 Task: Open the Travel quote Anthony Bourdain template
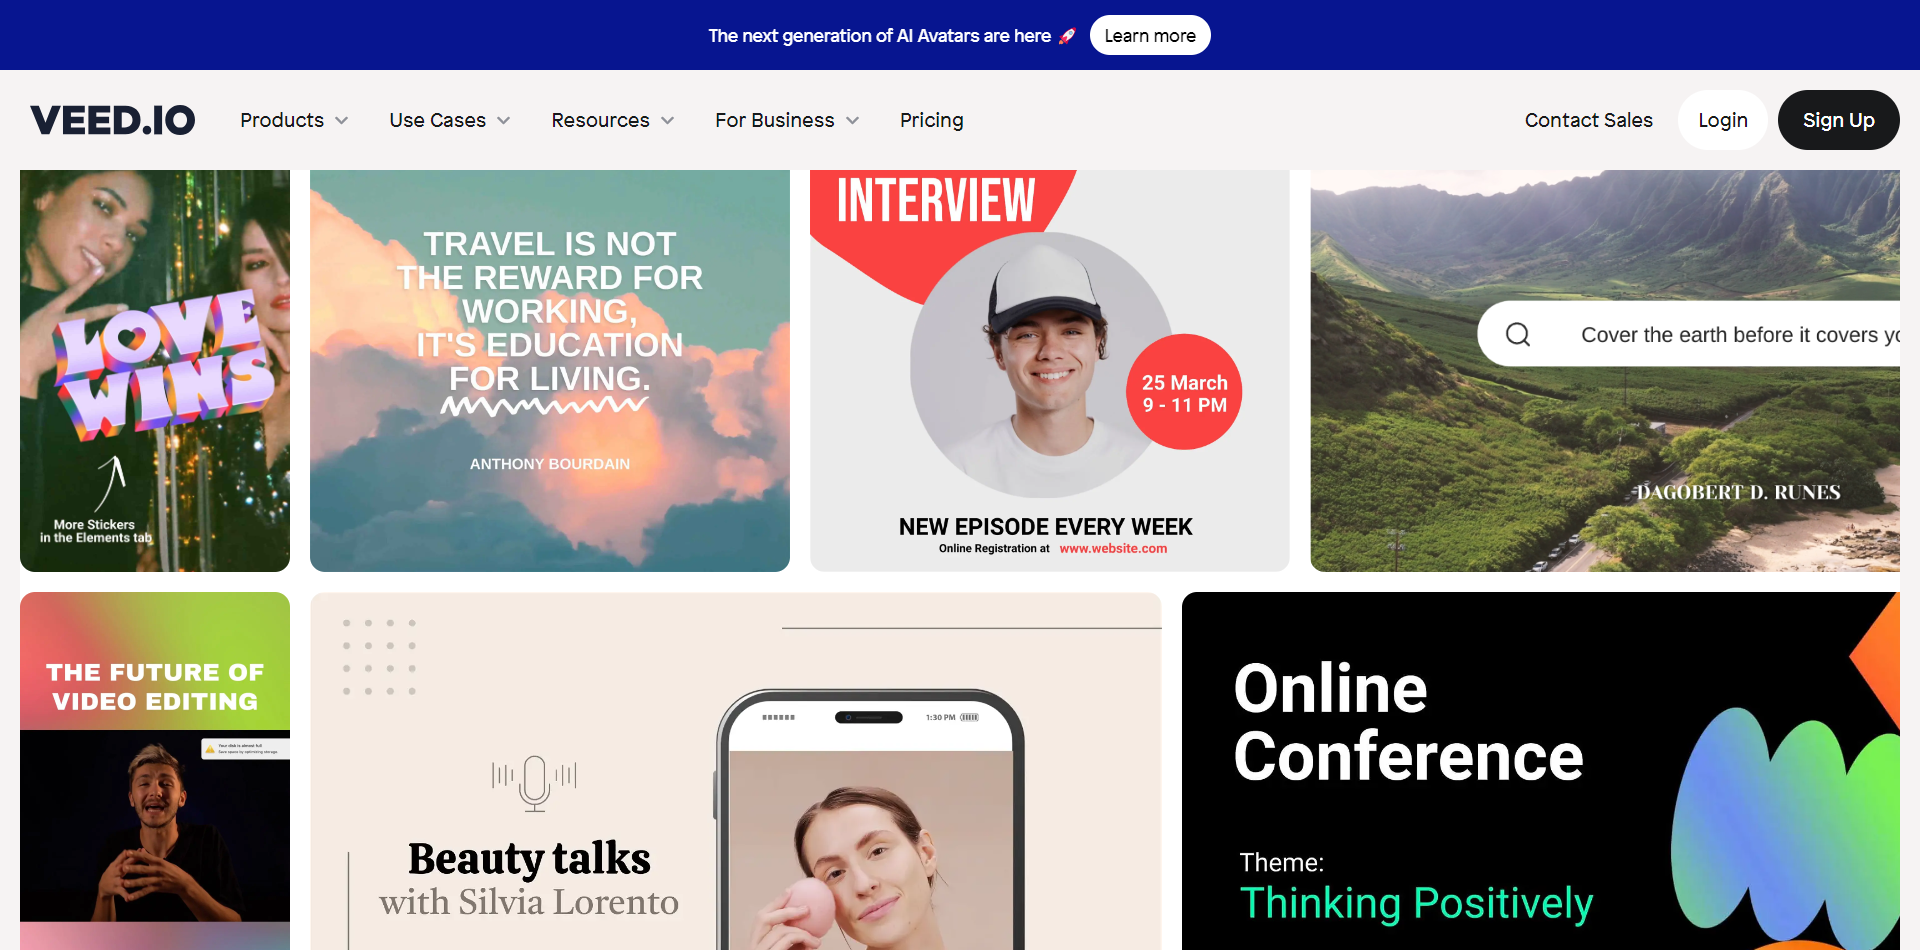pyautogui.click(x=550, y=370)
